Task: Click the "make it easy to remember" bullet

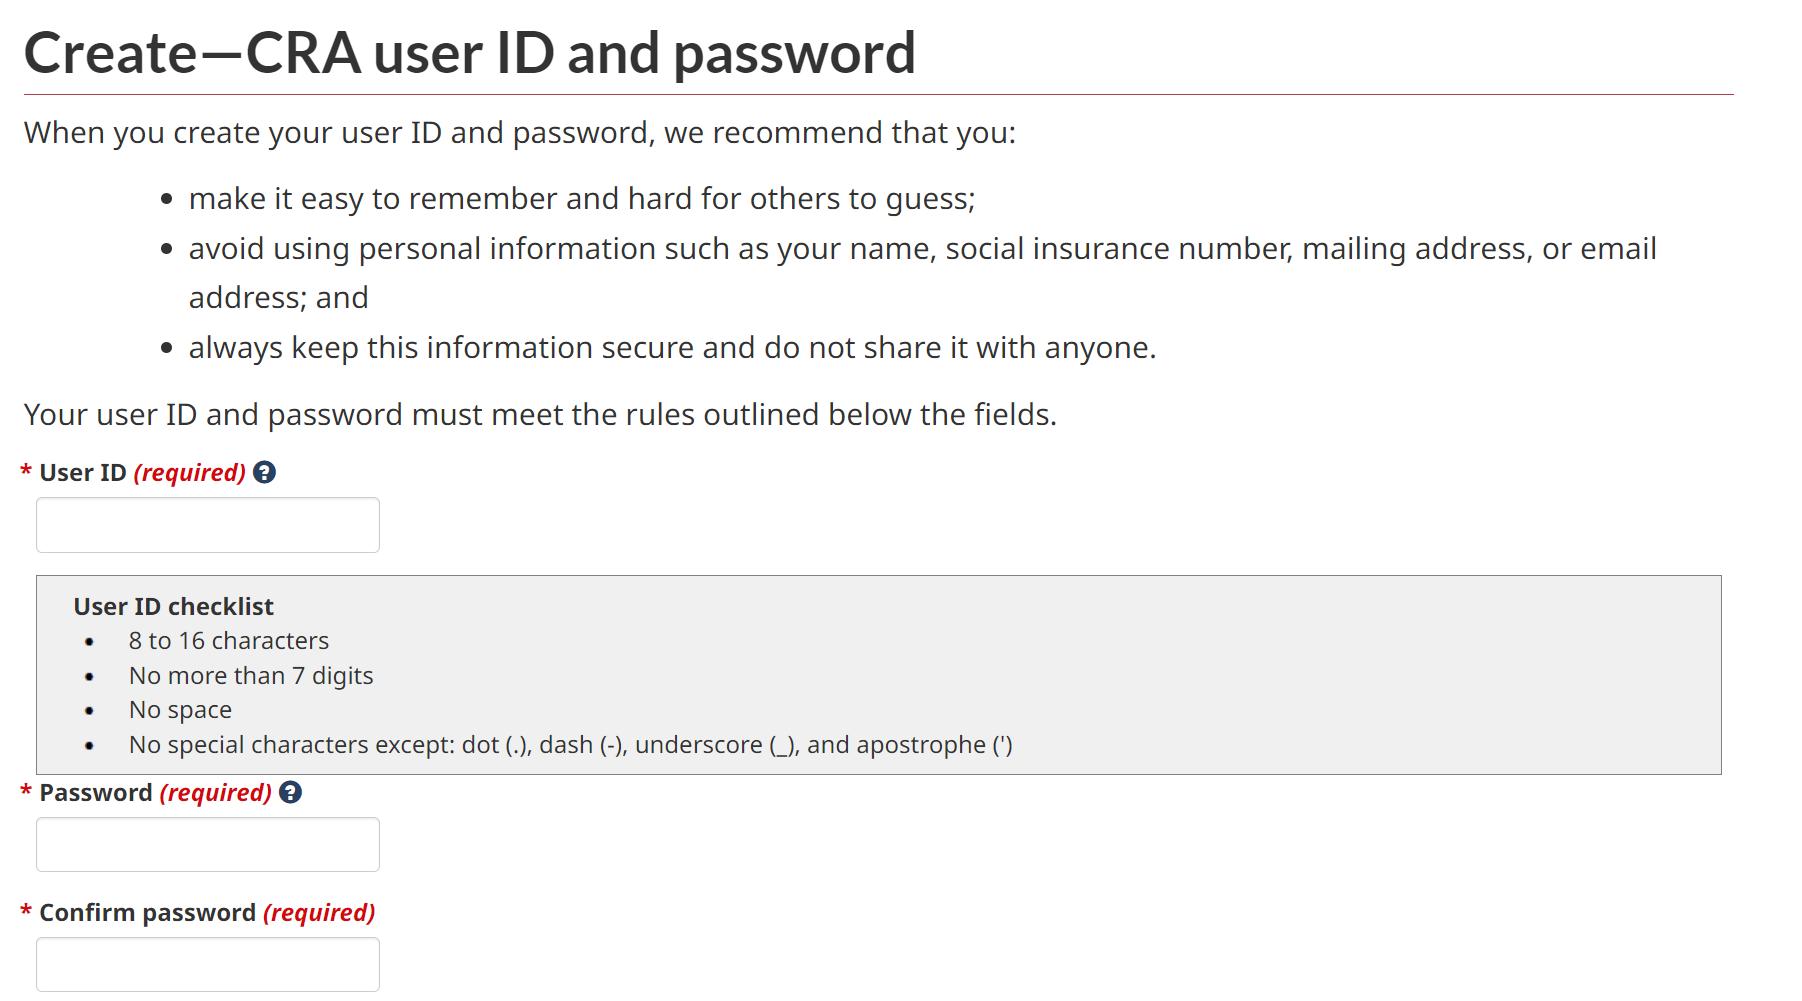Action: [x=581, y=199]
